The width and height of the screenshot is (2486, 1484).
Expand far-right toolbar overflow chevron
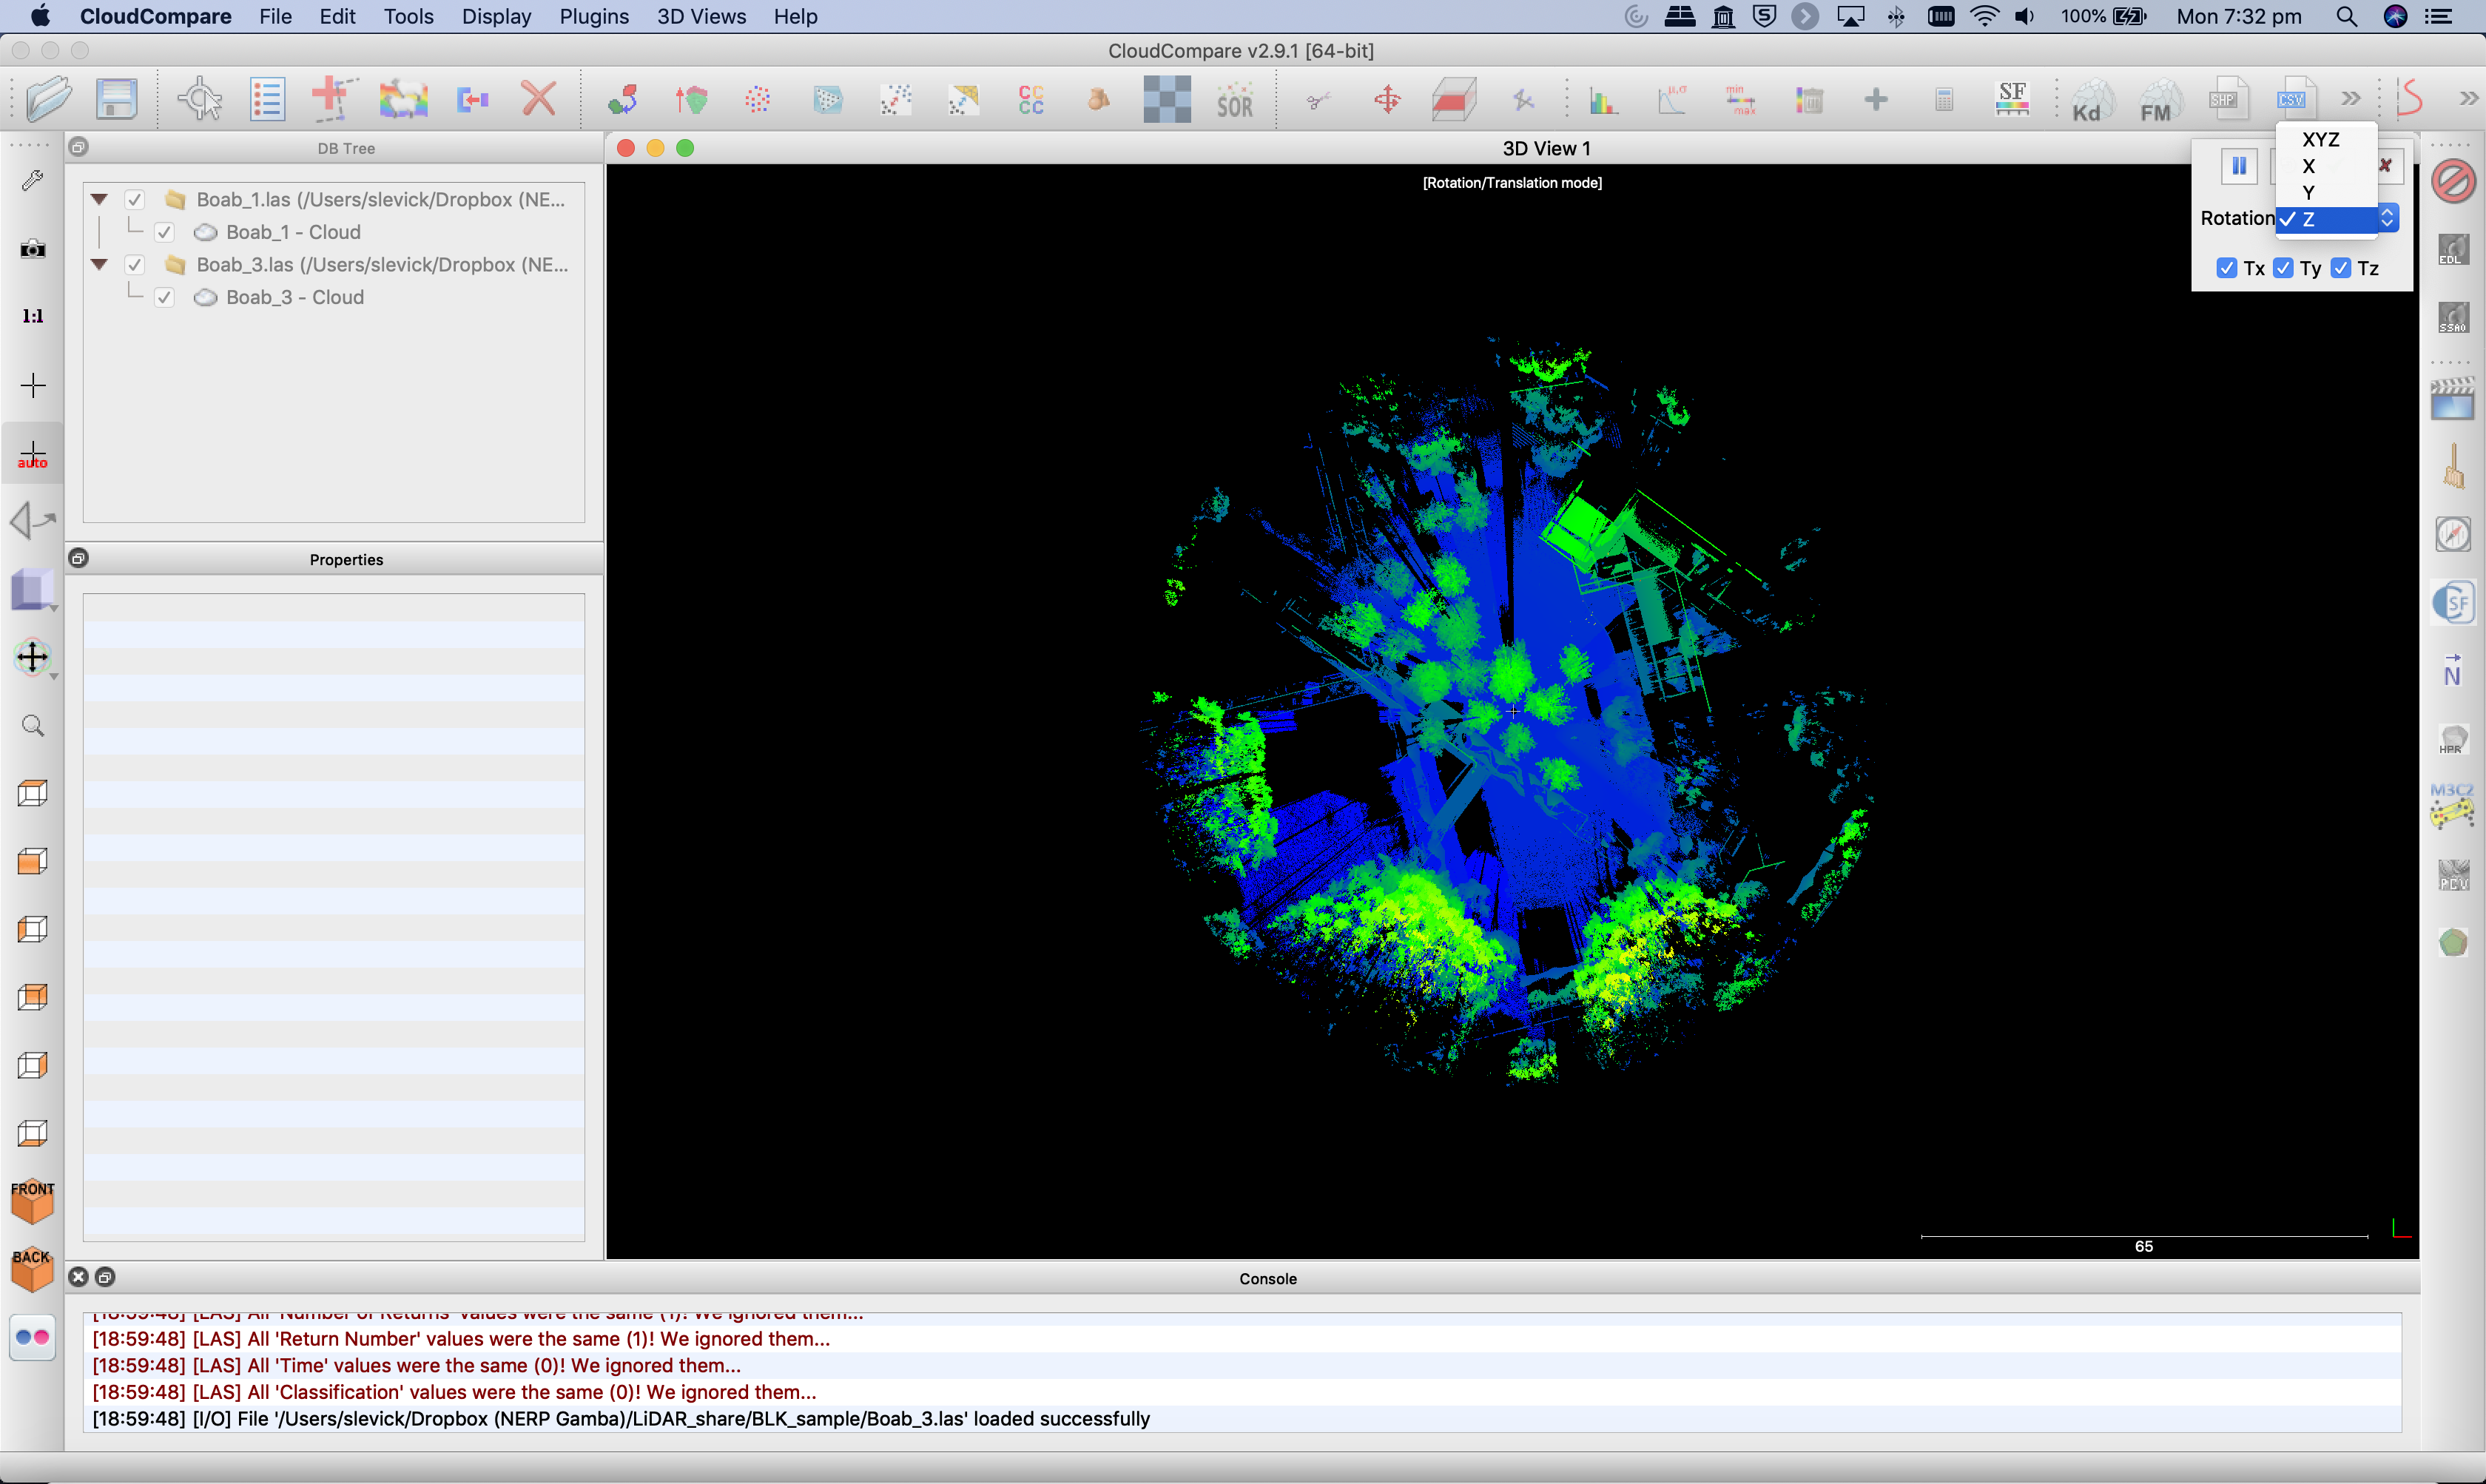point(2469,98)
